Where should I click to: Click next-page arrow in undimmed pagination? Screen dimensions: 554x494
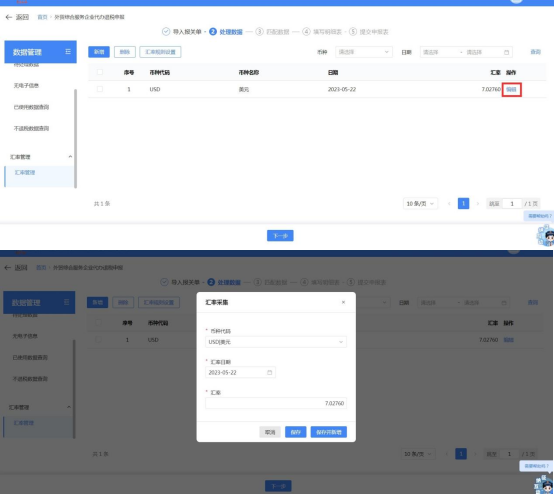(478, 204)
